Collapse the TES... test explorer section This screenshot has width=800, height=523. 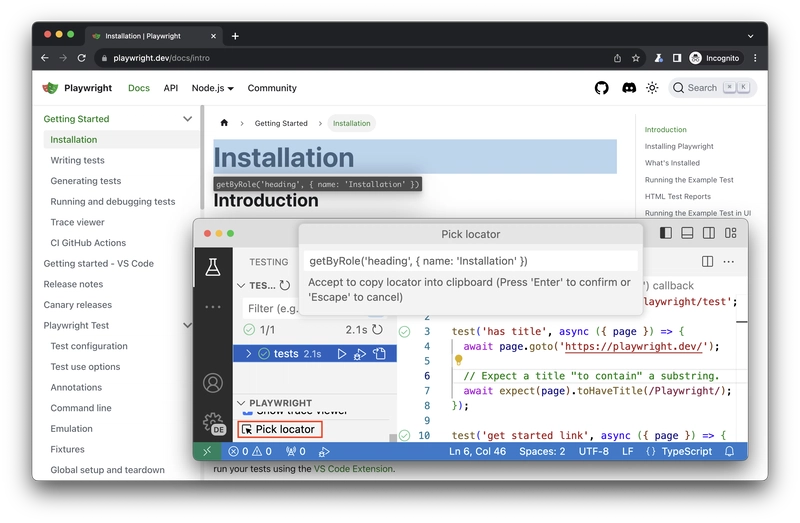[x=241, y=286]
